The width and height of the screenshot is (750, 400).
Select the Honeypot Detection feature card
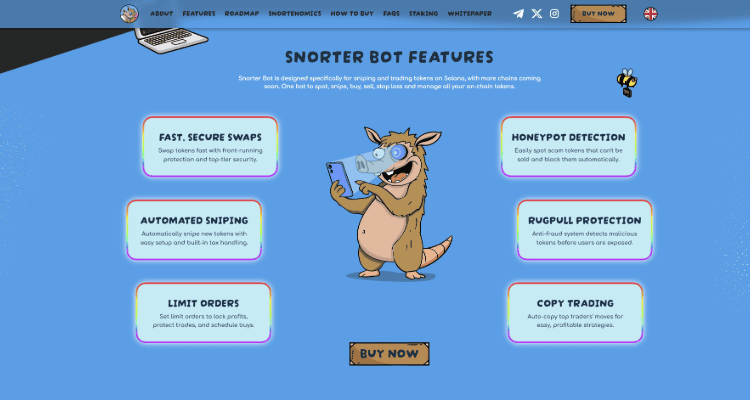pos(568,146)
